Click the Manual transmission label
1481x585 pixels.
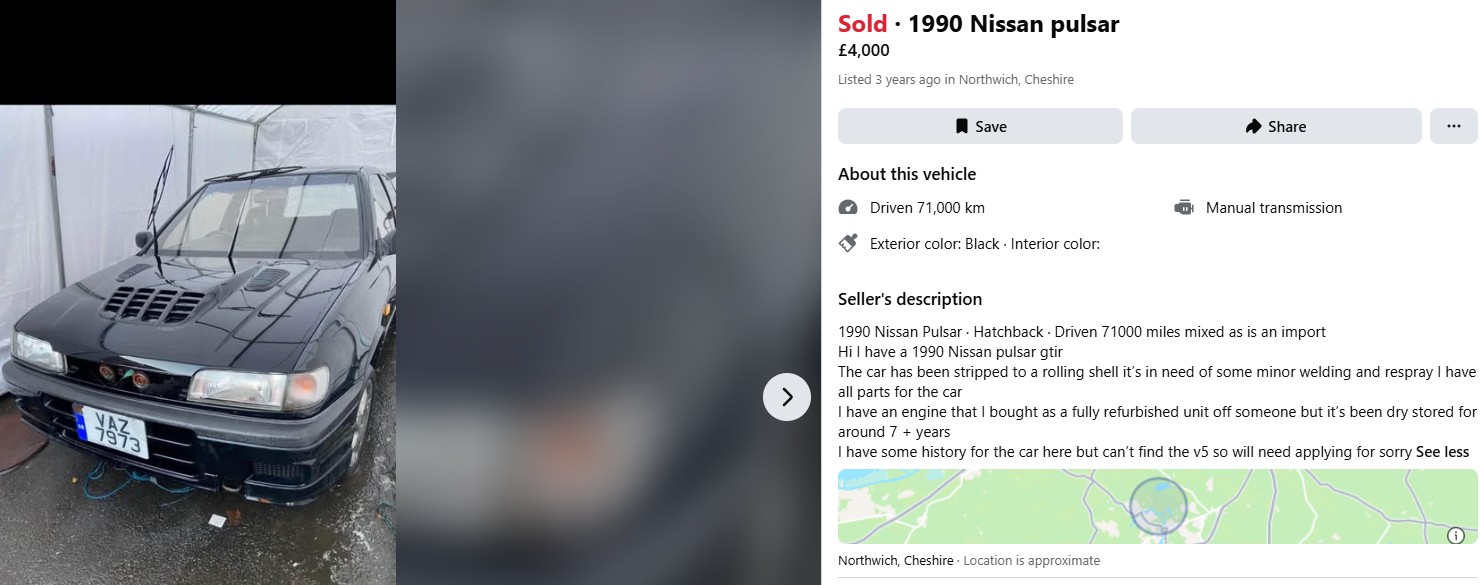(x=1274, y=208)
